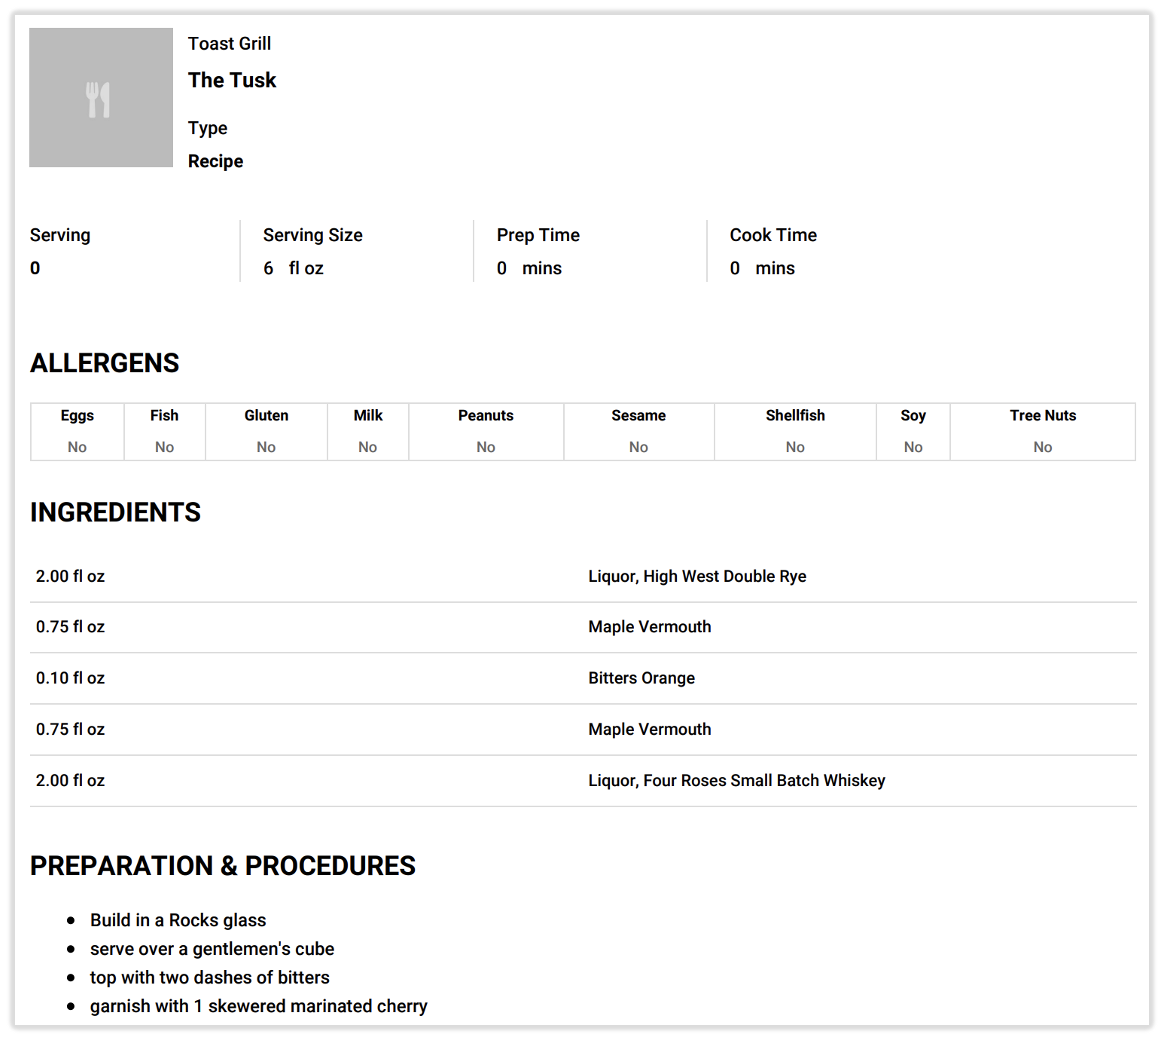Click the No value under Tree Nuts
Image resolution: width=1164 pixels, height=1042 pixels.
coord(1042,447)
